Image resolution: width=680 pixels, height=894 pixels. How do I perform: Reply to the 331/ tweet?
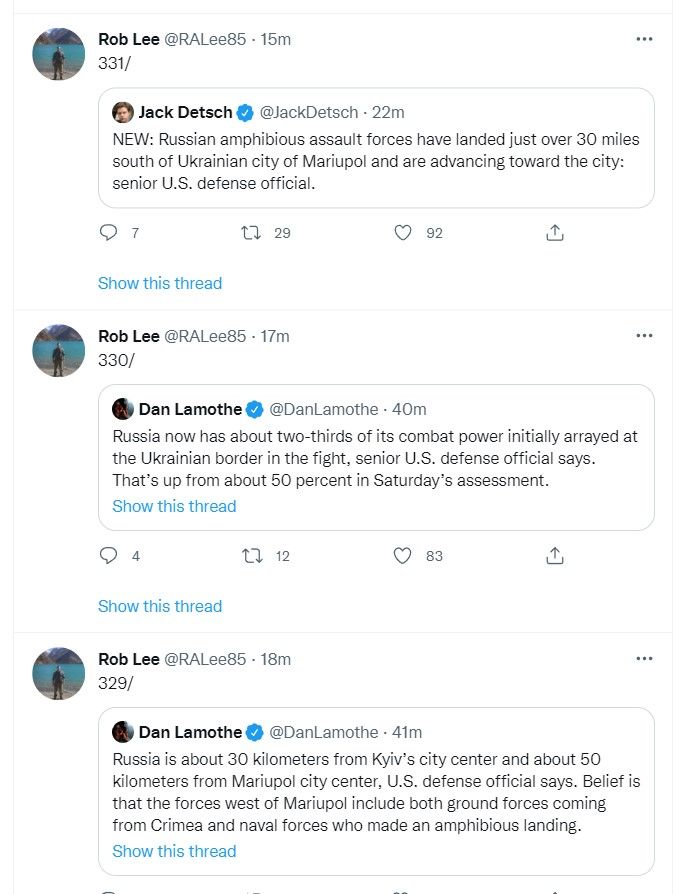pos(109,233)
